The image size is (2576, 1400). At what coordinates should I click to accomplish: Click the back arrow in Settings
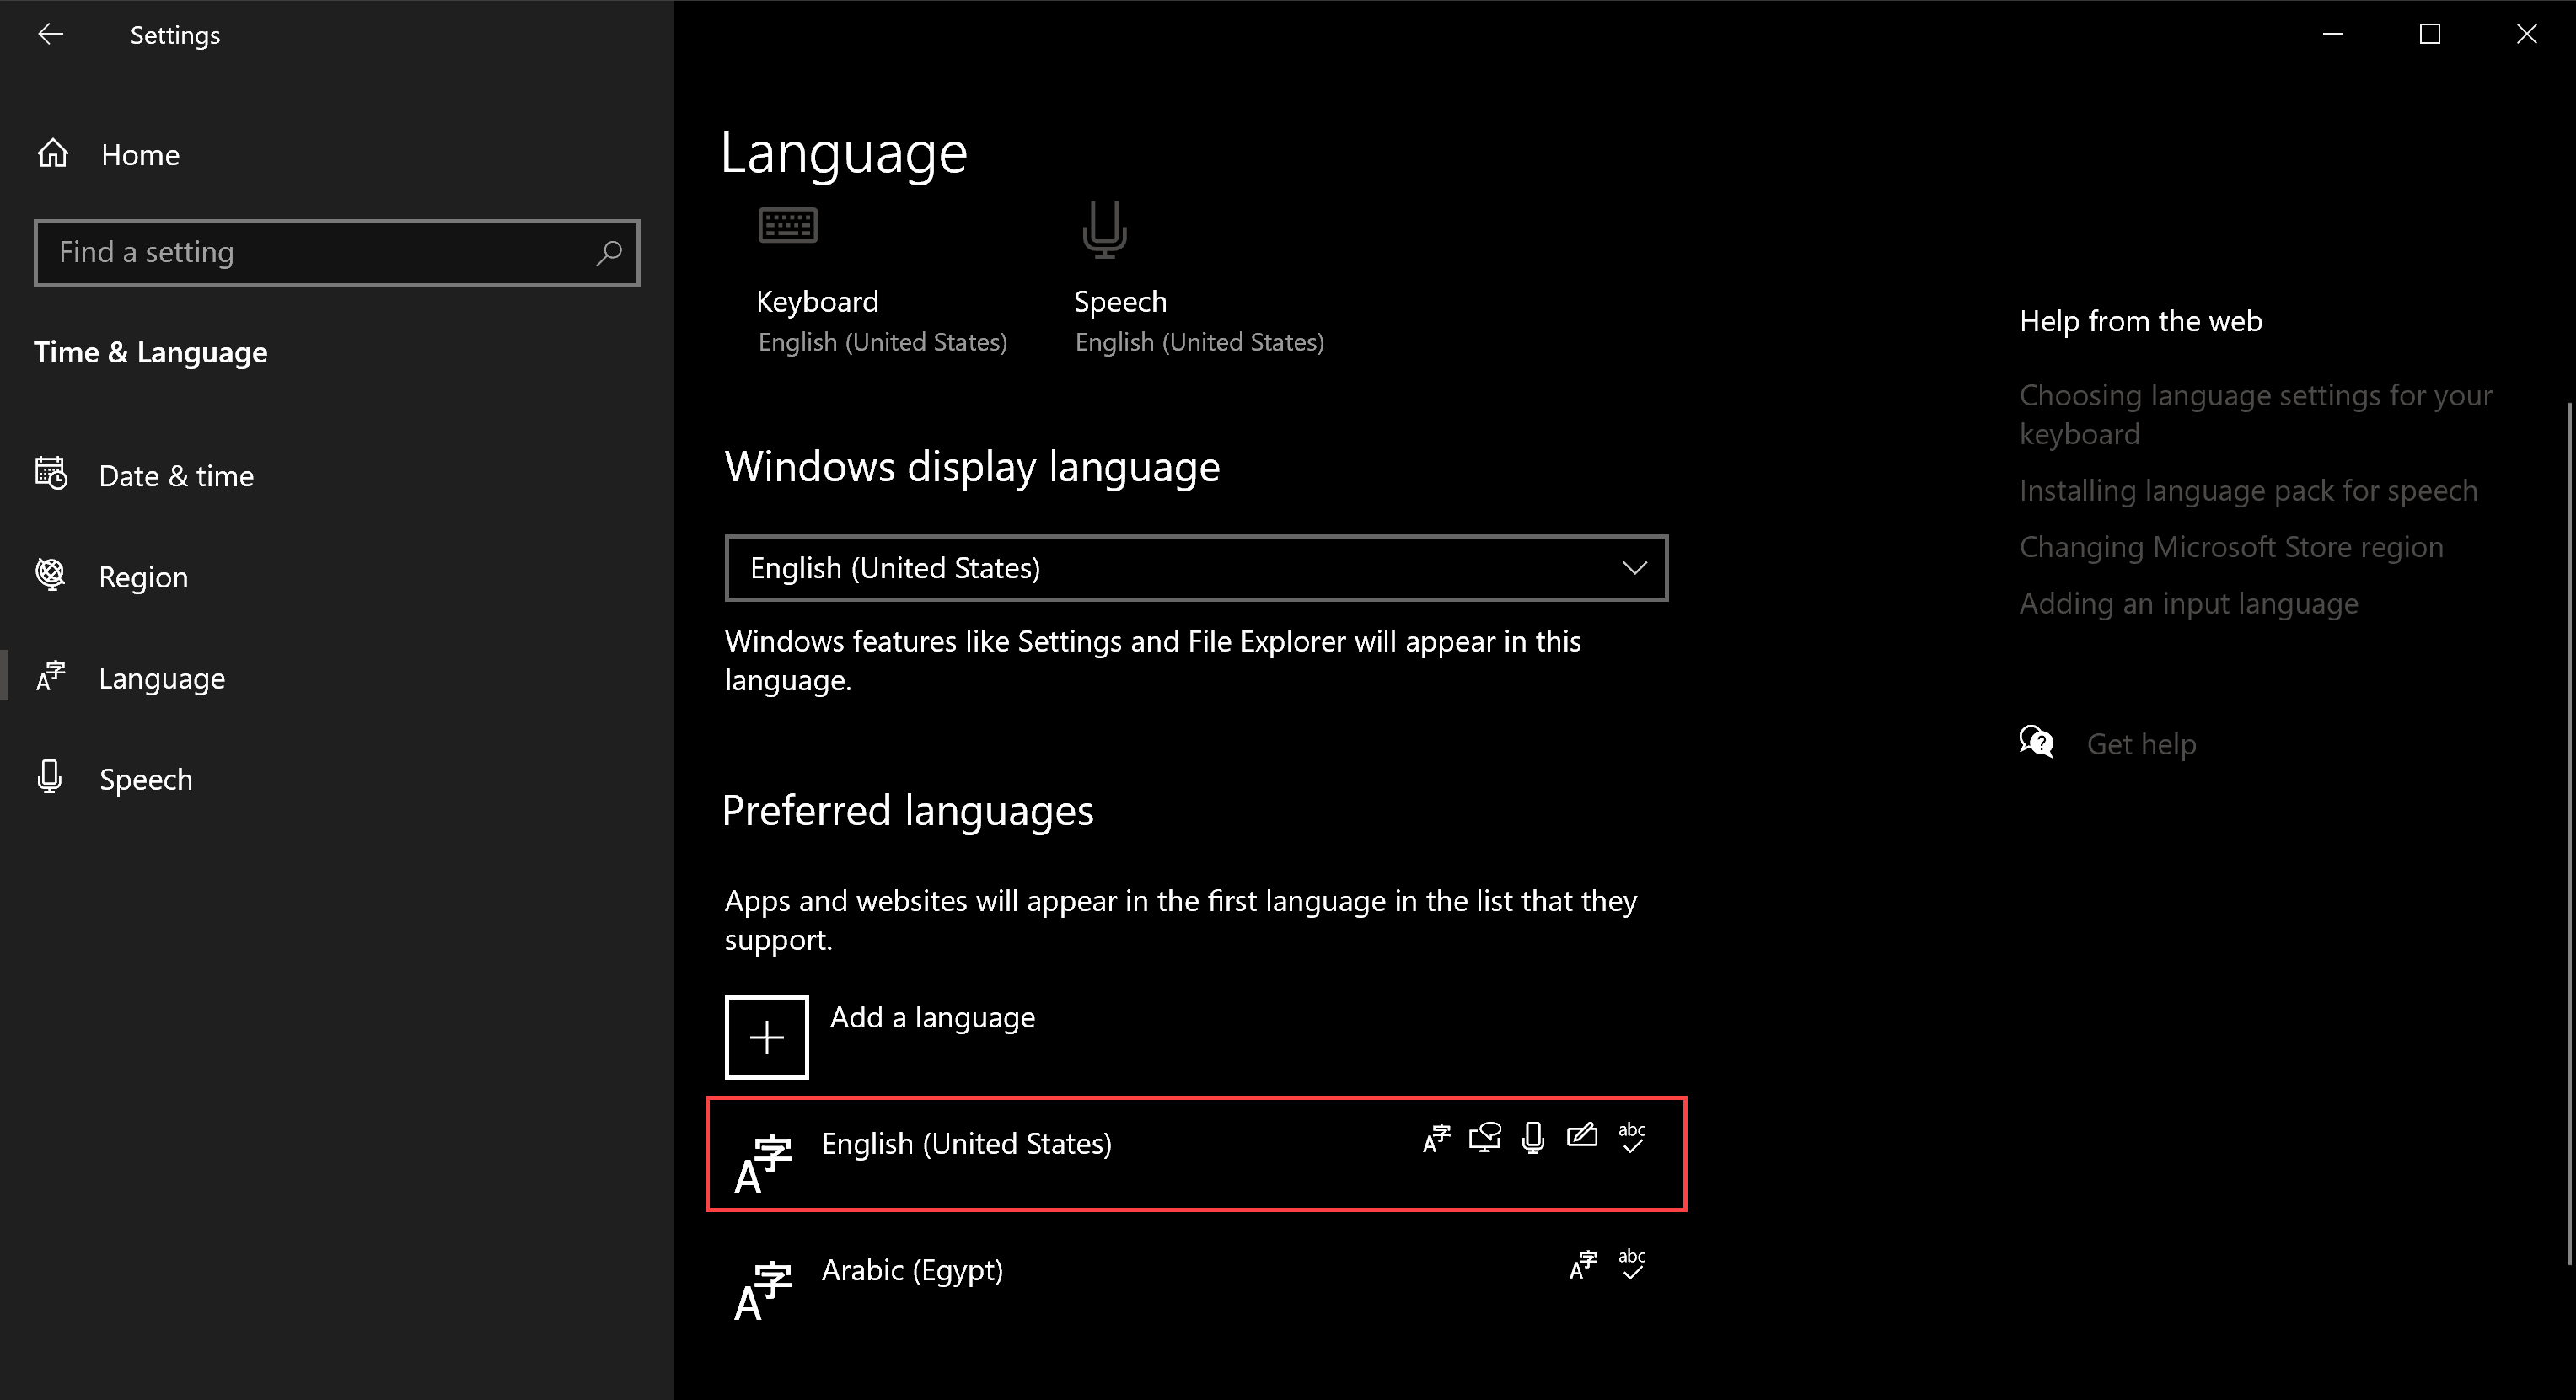pos(50,35)
